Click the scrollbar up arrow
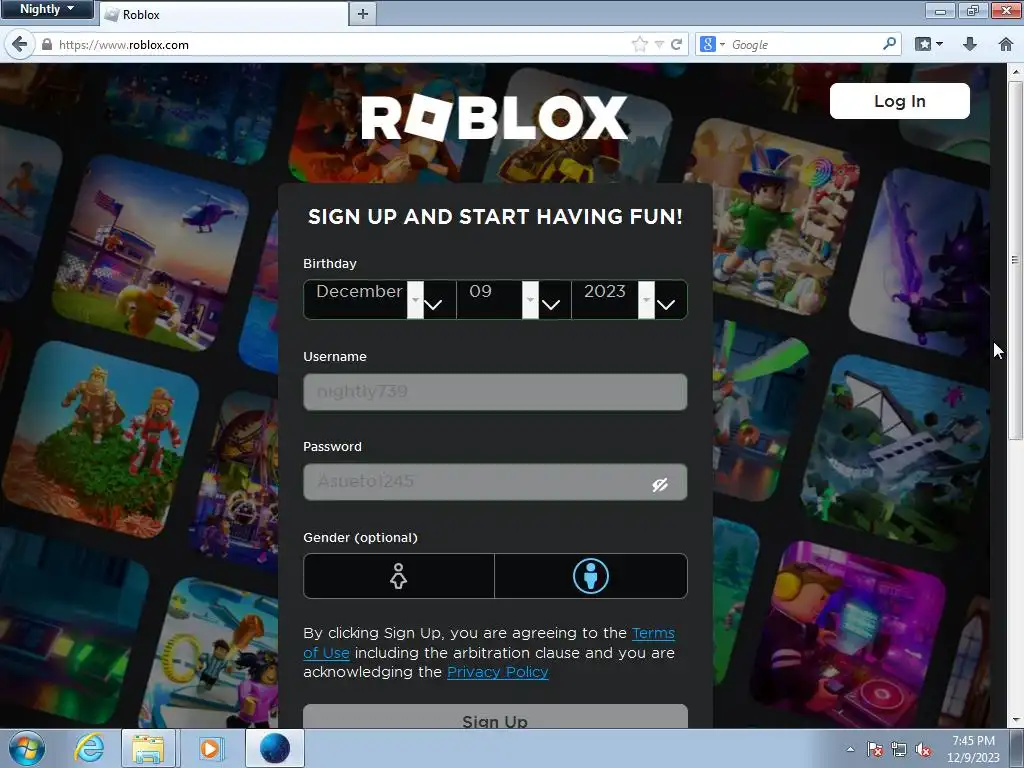This screenshot has width=1024, height=768. (1016, 71)
